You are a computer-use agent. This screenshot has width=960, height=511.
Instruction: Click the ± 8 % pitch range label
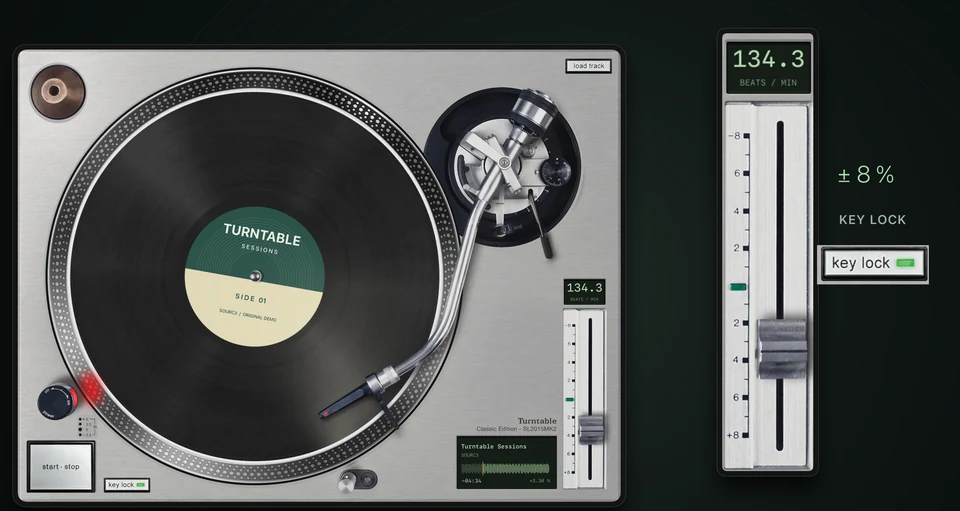[866, 175]
